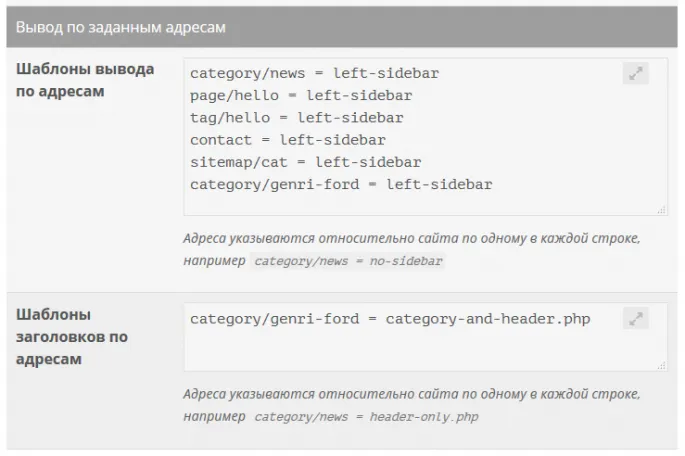The height and width of the screenshot is (456, 685).
Task: Click hint text under output templates textarea
Action: coord(411,239)
